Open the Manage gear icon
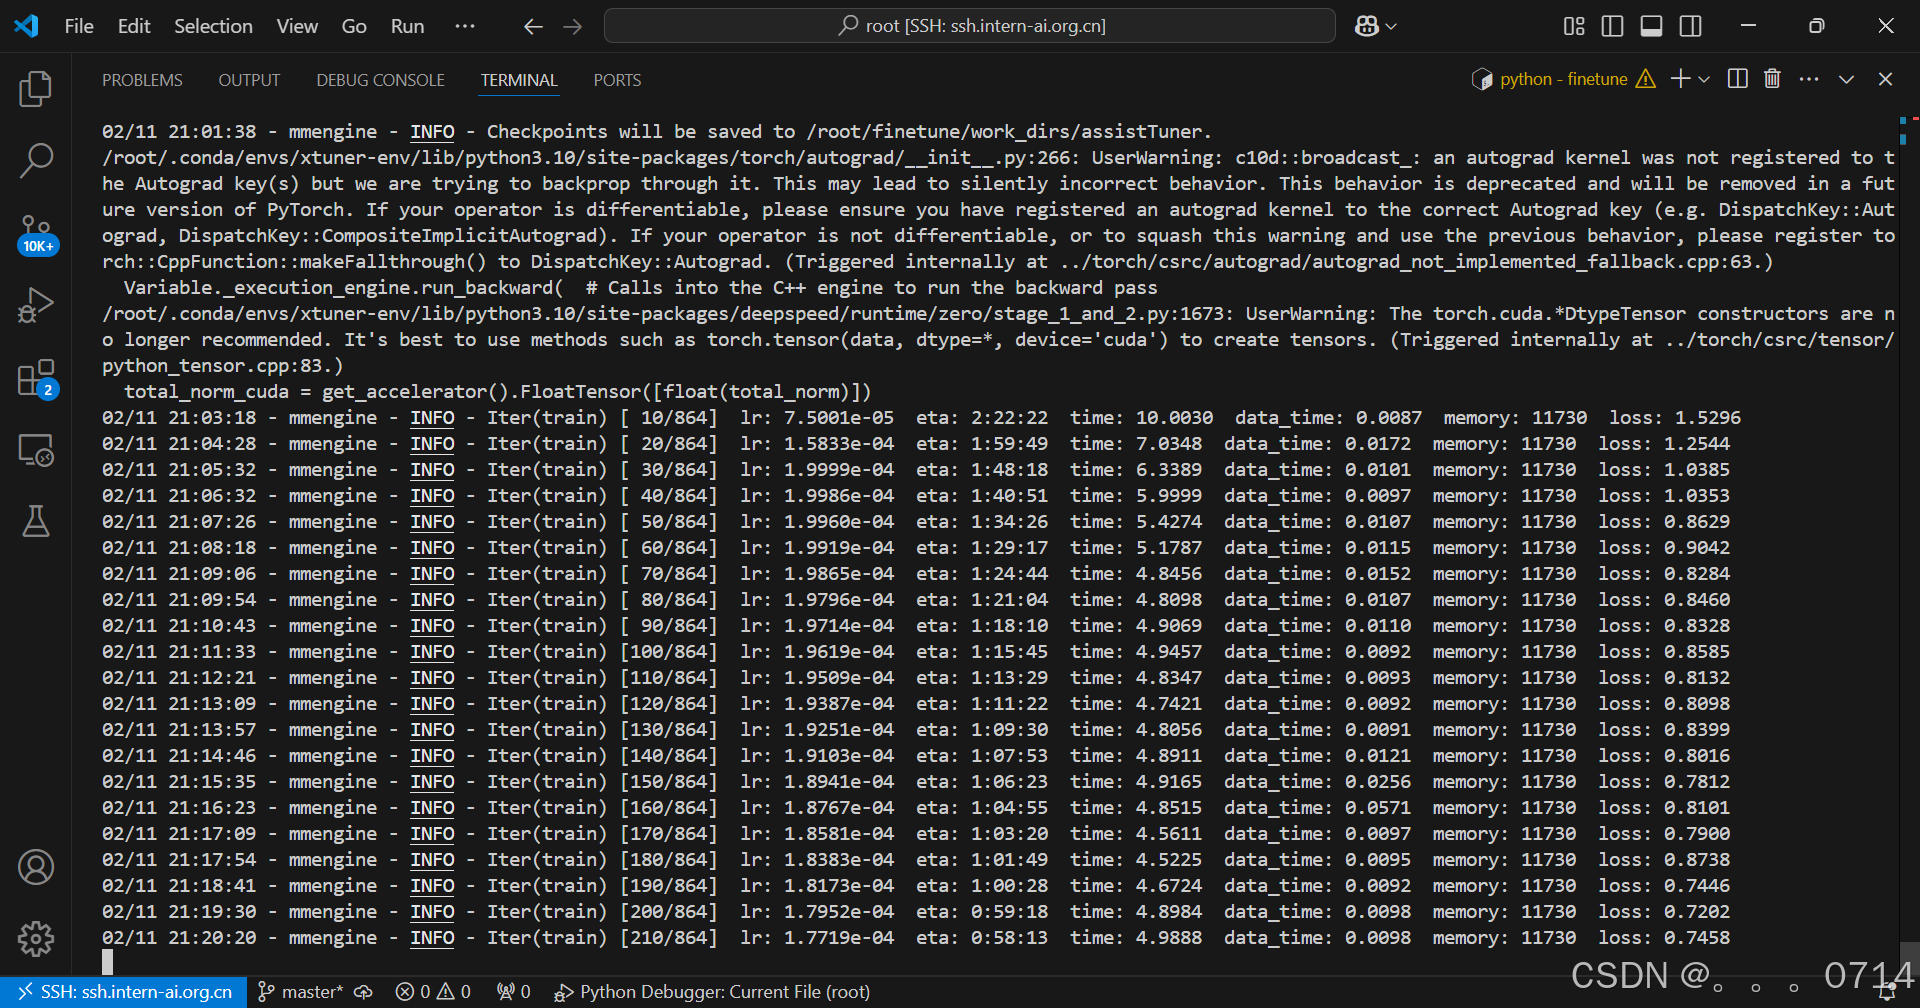 (x=36, y=938)
